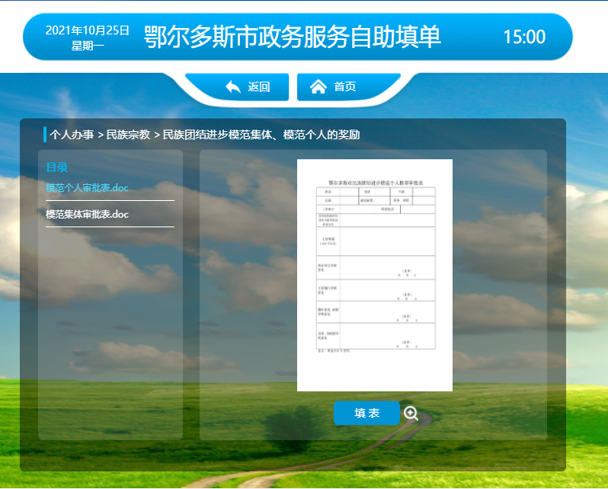This screenshot has width=608, height=489.
Task: Open 模范个人审批表.doc in directory
Action: click(87, 188)
